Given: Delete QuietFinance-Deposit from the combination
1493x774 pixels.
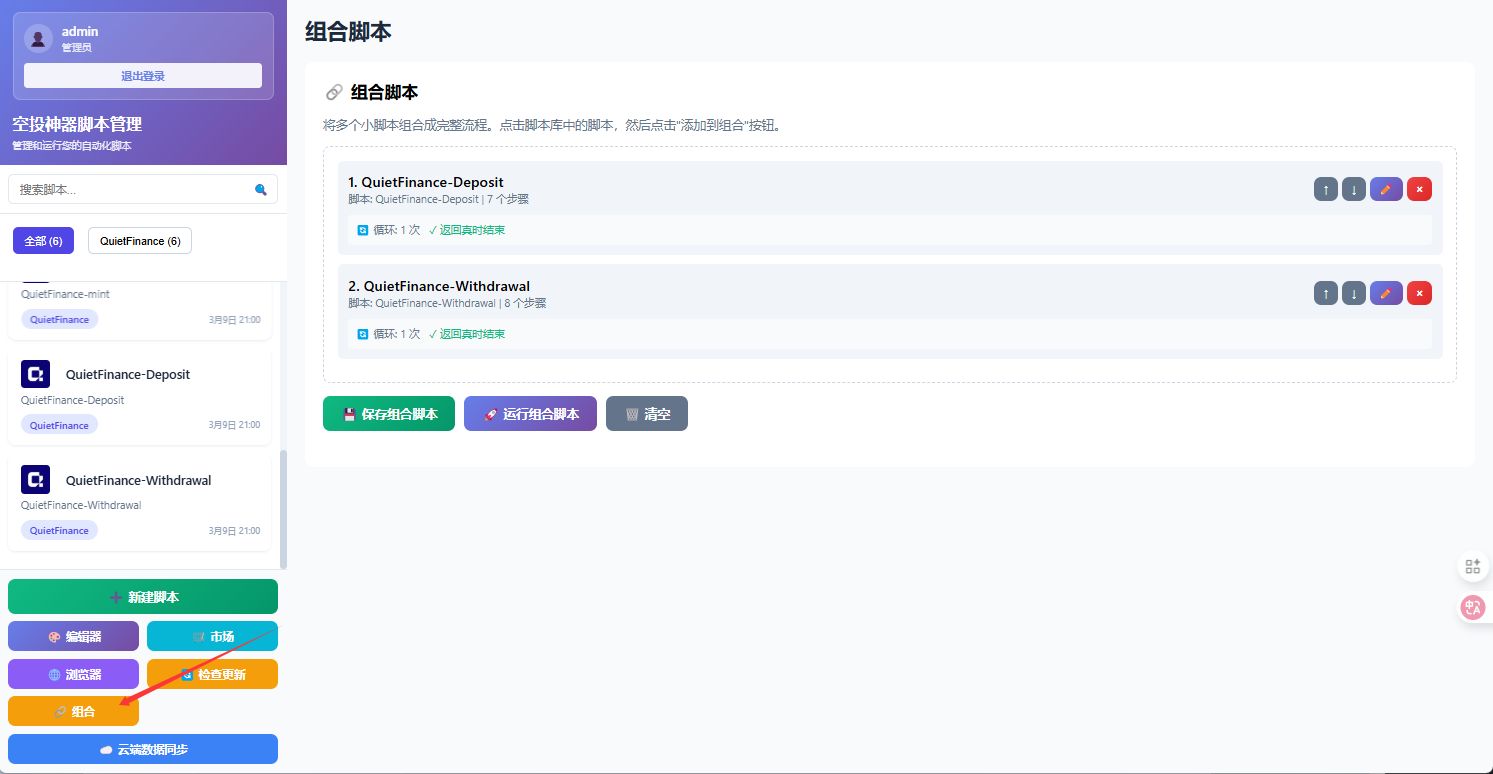Looking at the screenshot, I should (x=1419, y=189).
